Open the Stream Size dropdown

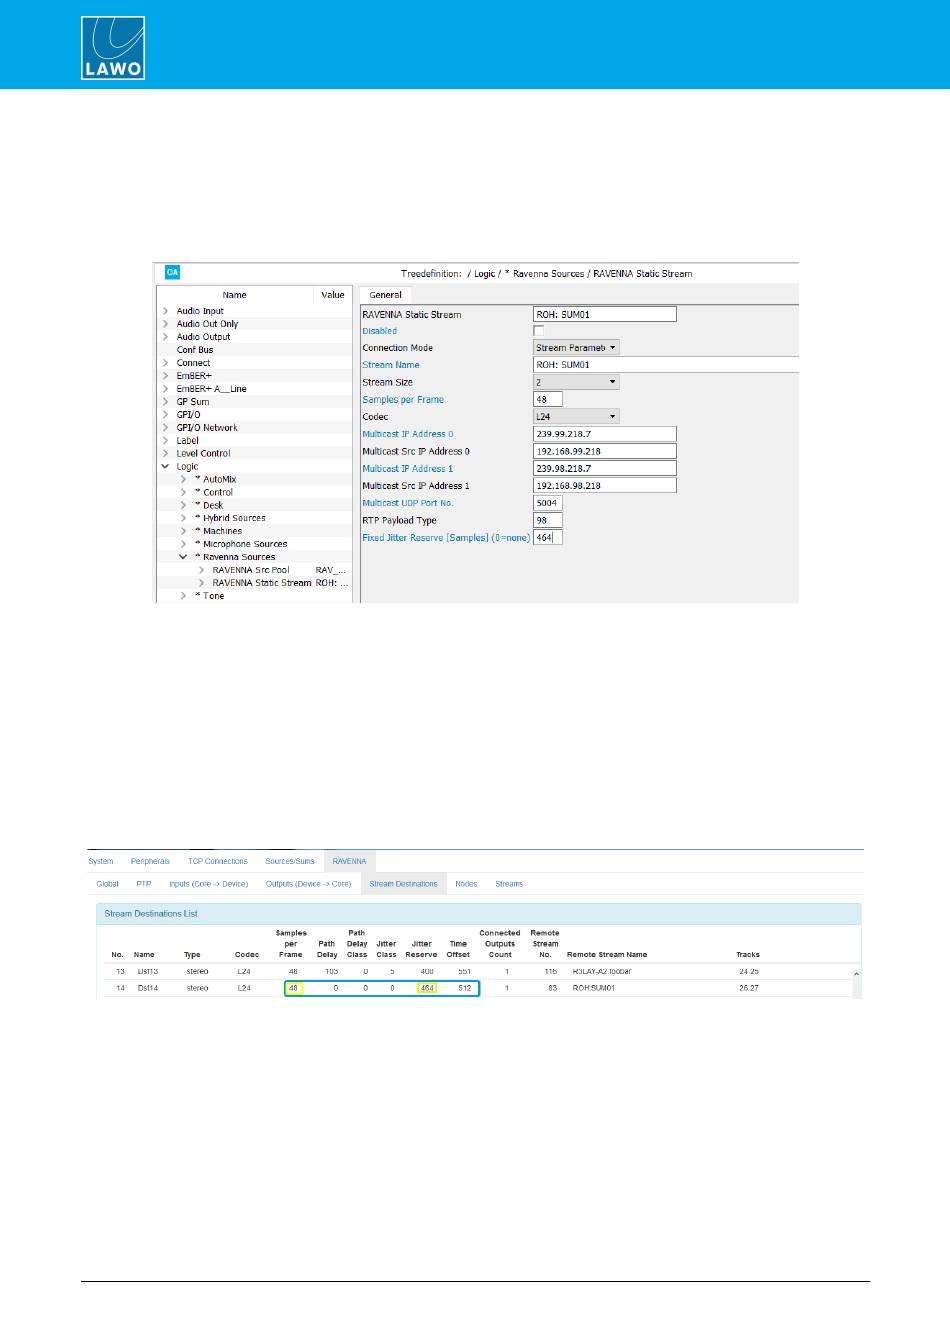pyautogui.click(x=576, y=382)
